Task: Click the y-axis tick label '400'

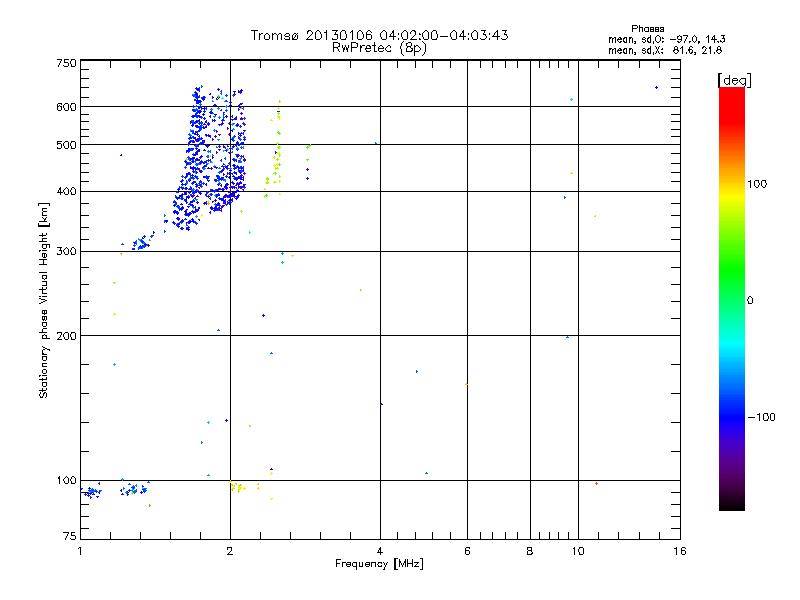Action: (x=66, y=192)
